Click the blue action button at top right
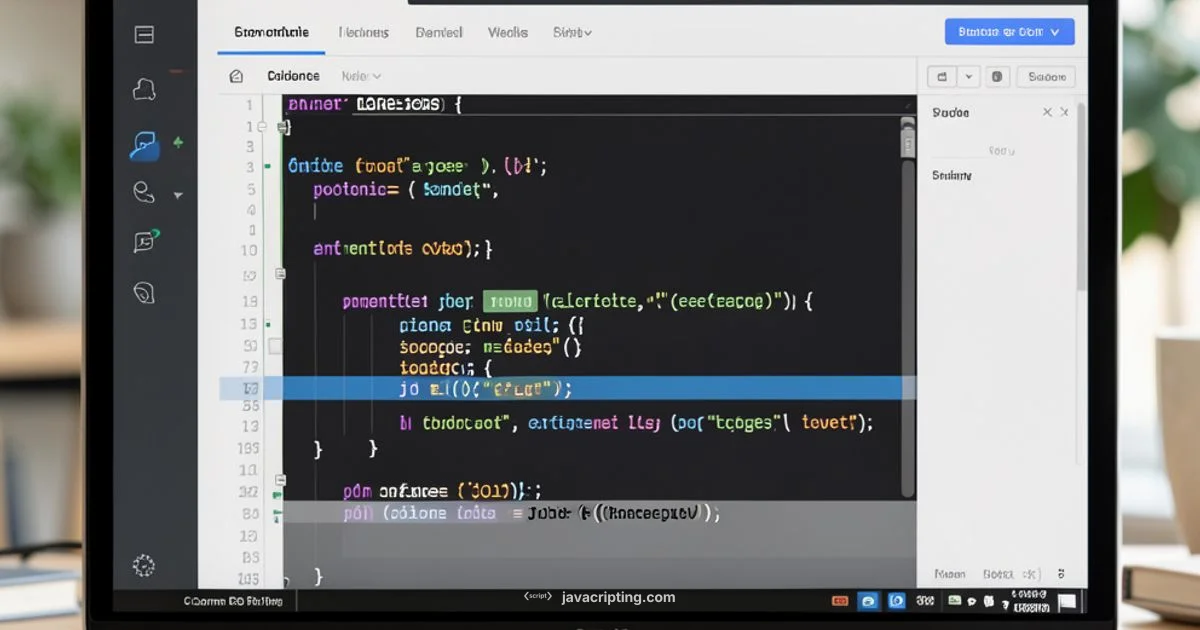This screenshot has width=1200, height=630. 1009,31
